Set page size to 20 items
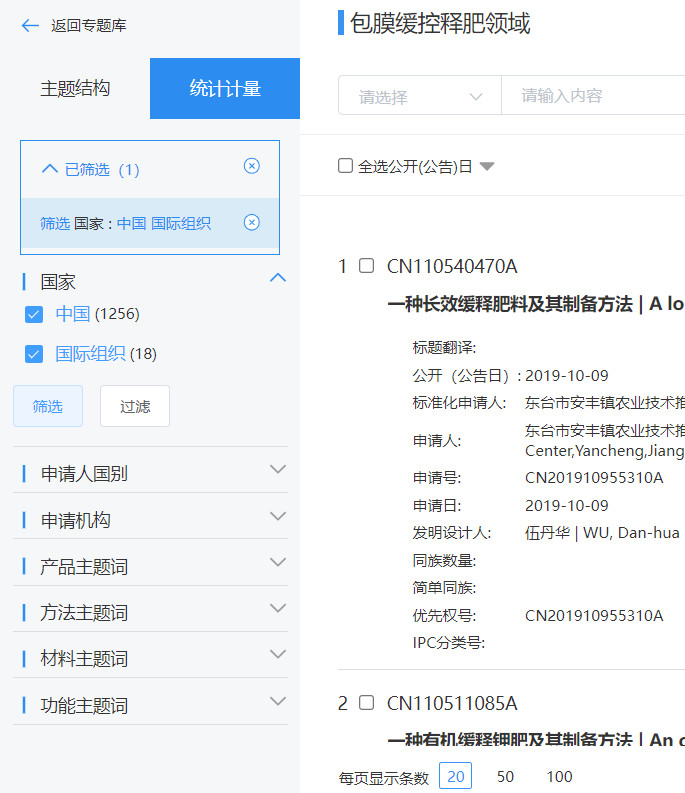Image resolution: width=685 pixels, height=793 pixels. point(455,776)
